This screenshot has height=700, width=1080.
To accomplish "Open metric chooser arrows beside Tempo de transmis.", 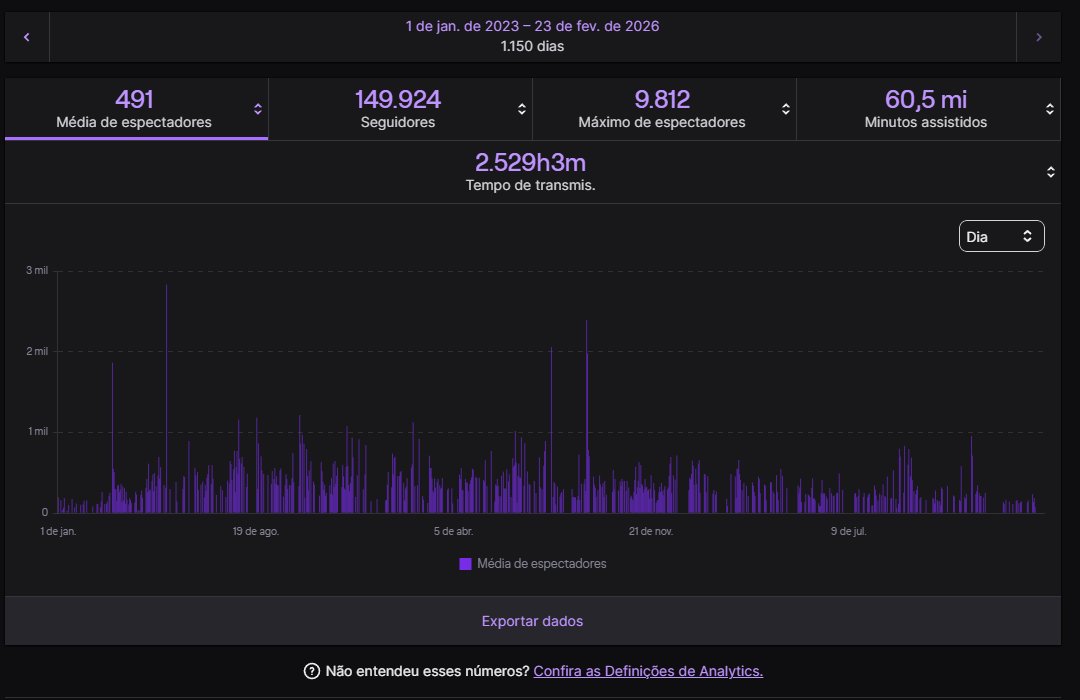I will tap(1050, 172).
